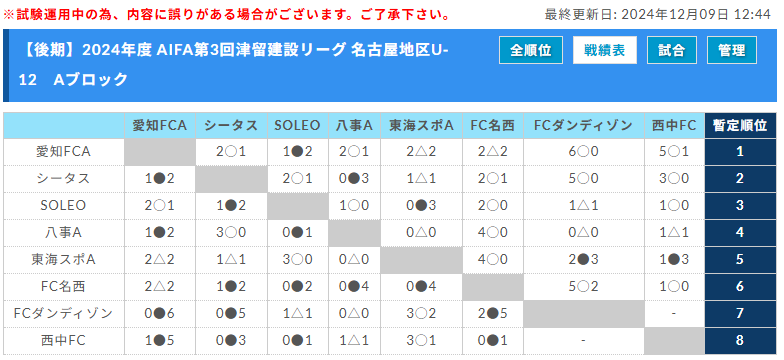Click the 3○1 result in the 西中FC row
This screenshot has width=784, height=360.
tap(421, 340)
